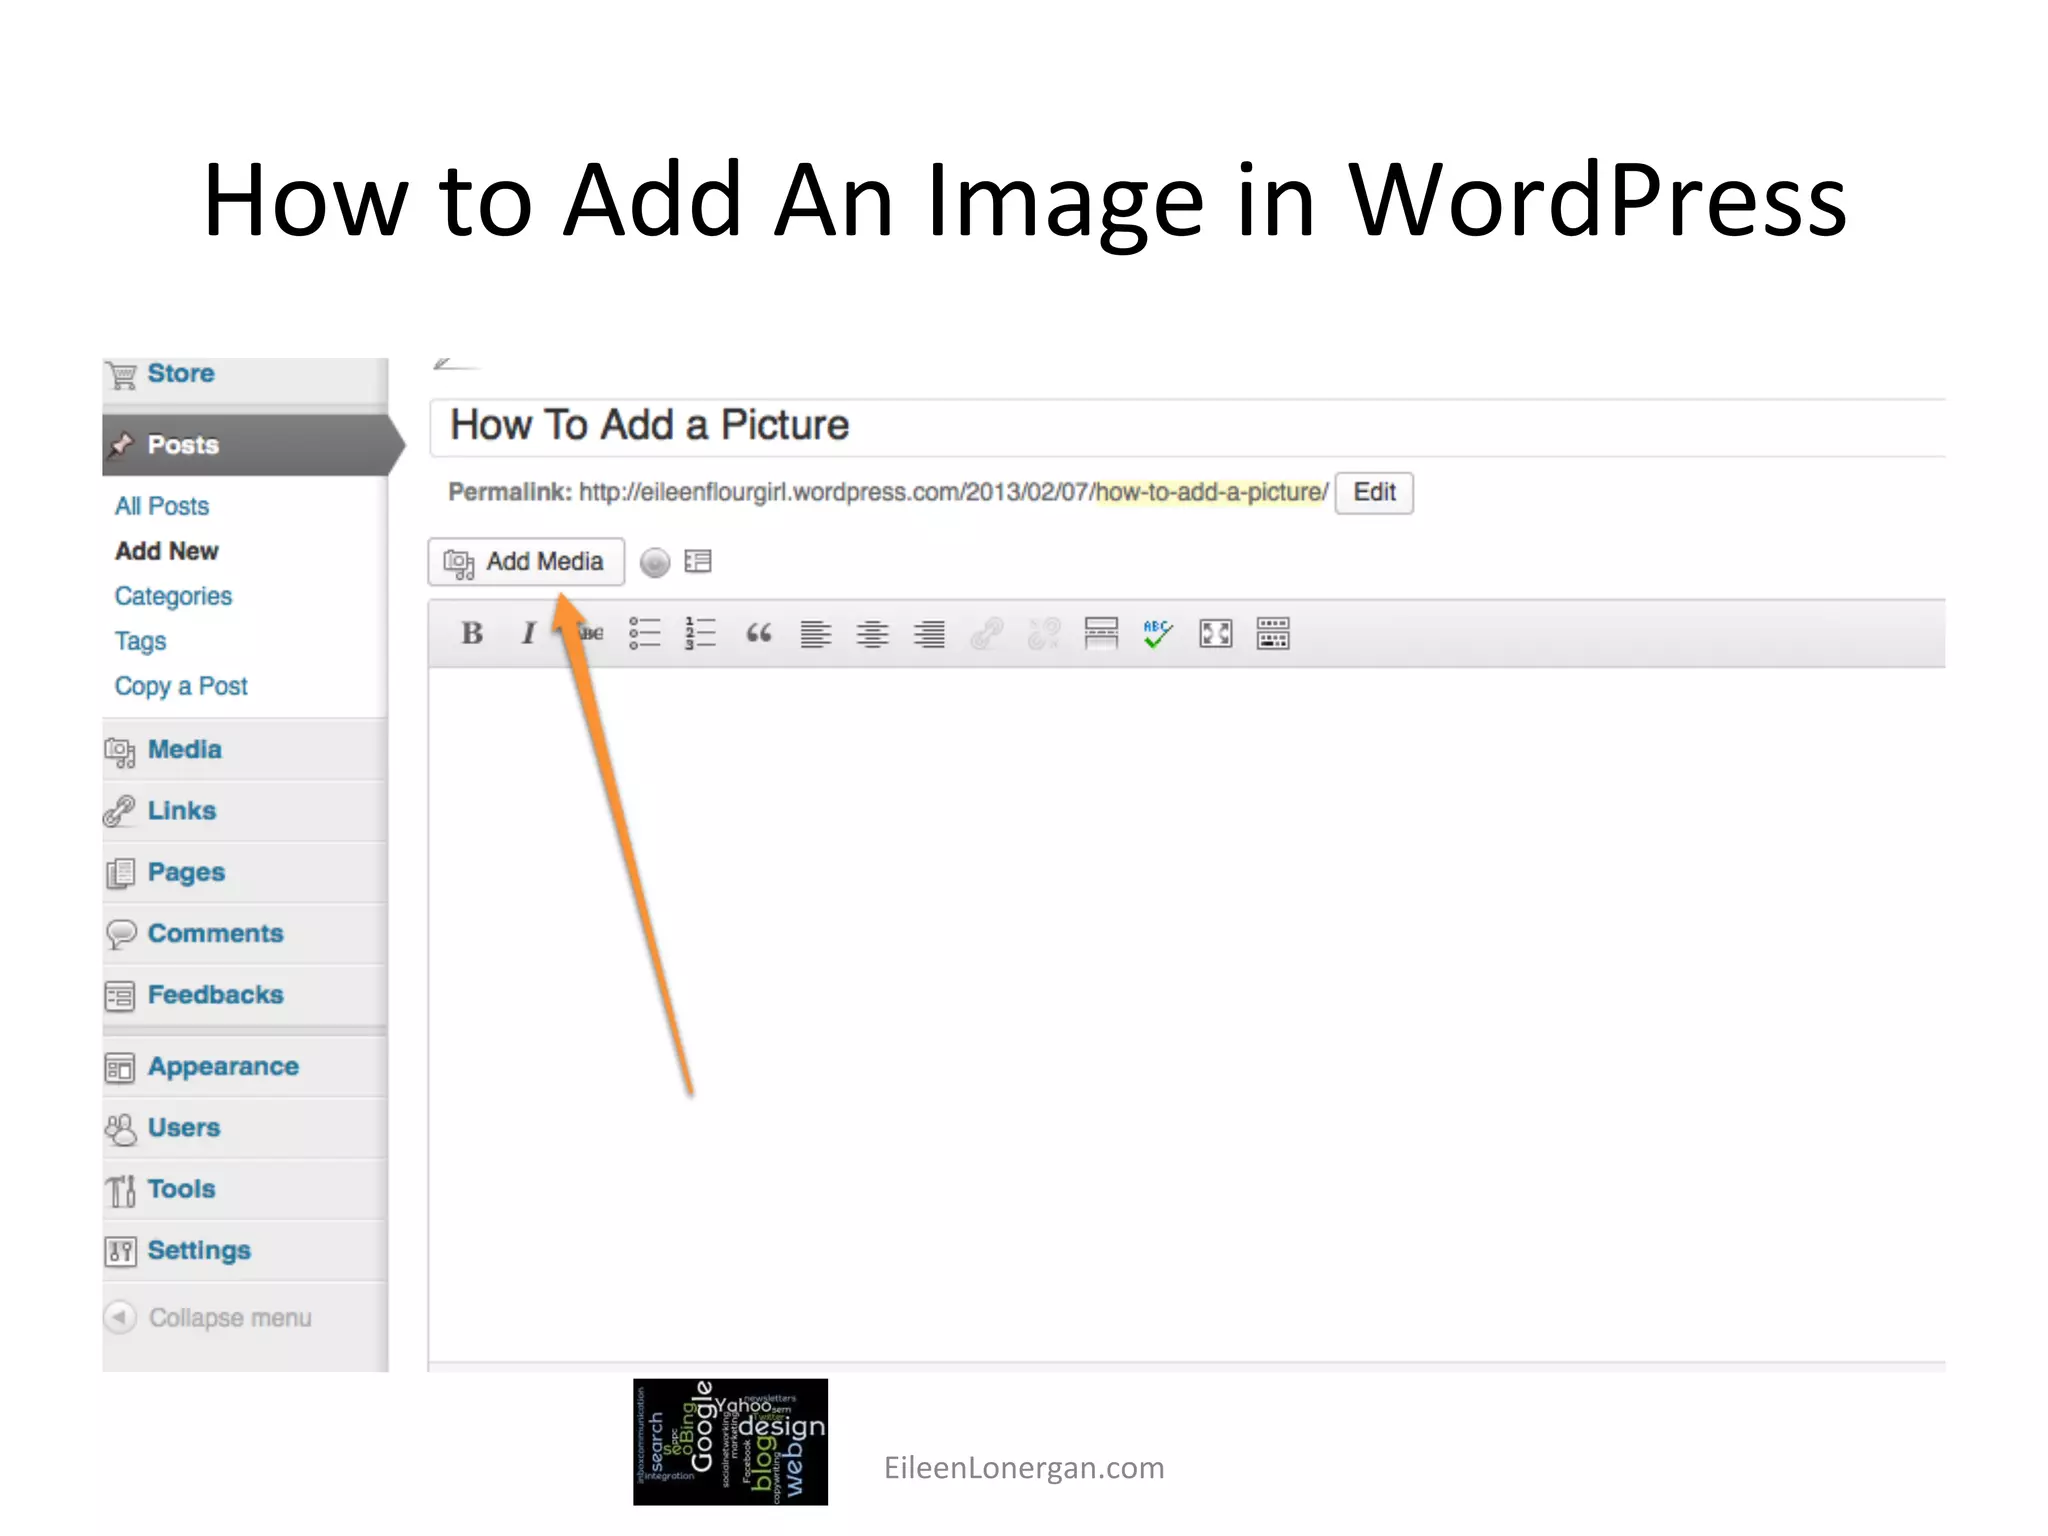Run the ABC spellcheck tool
The height and width of the screenshot is (1536, 2048).
click(x=1158, y=634)
